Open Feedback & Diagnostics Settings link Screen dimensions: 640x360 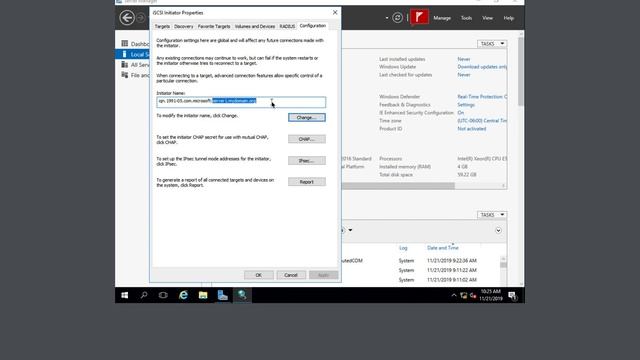coord(466,105)
